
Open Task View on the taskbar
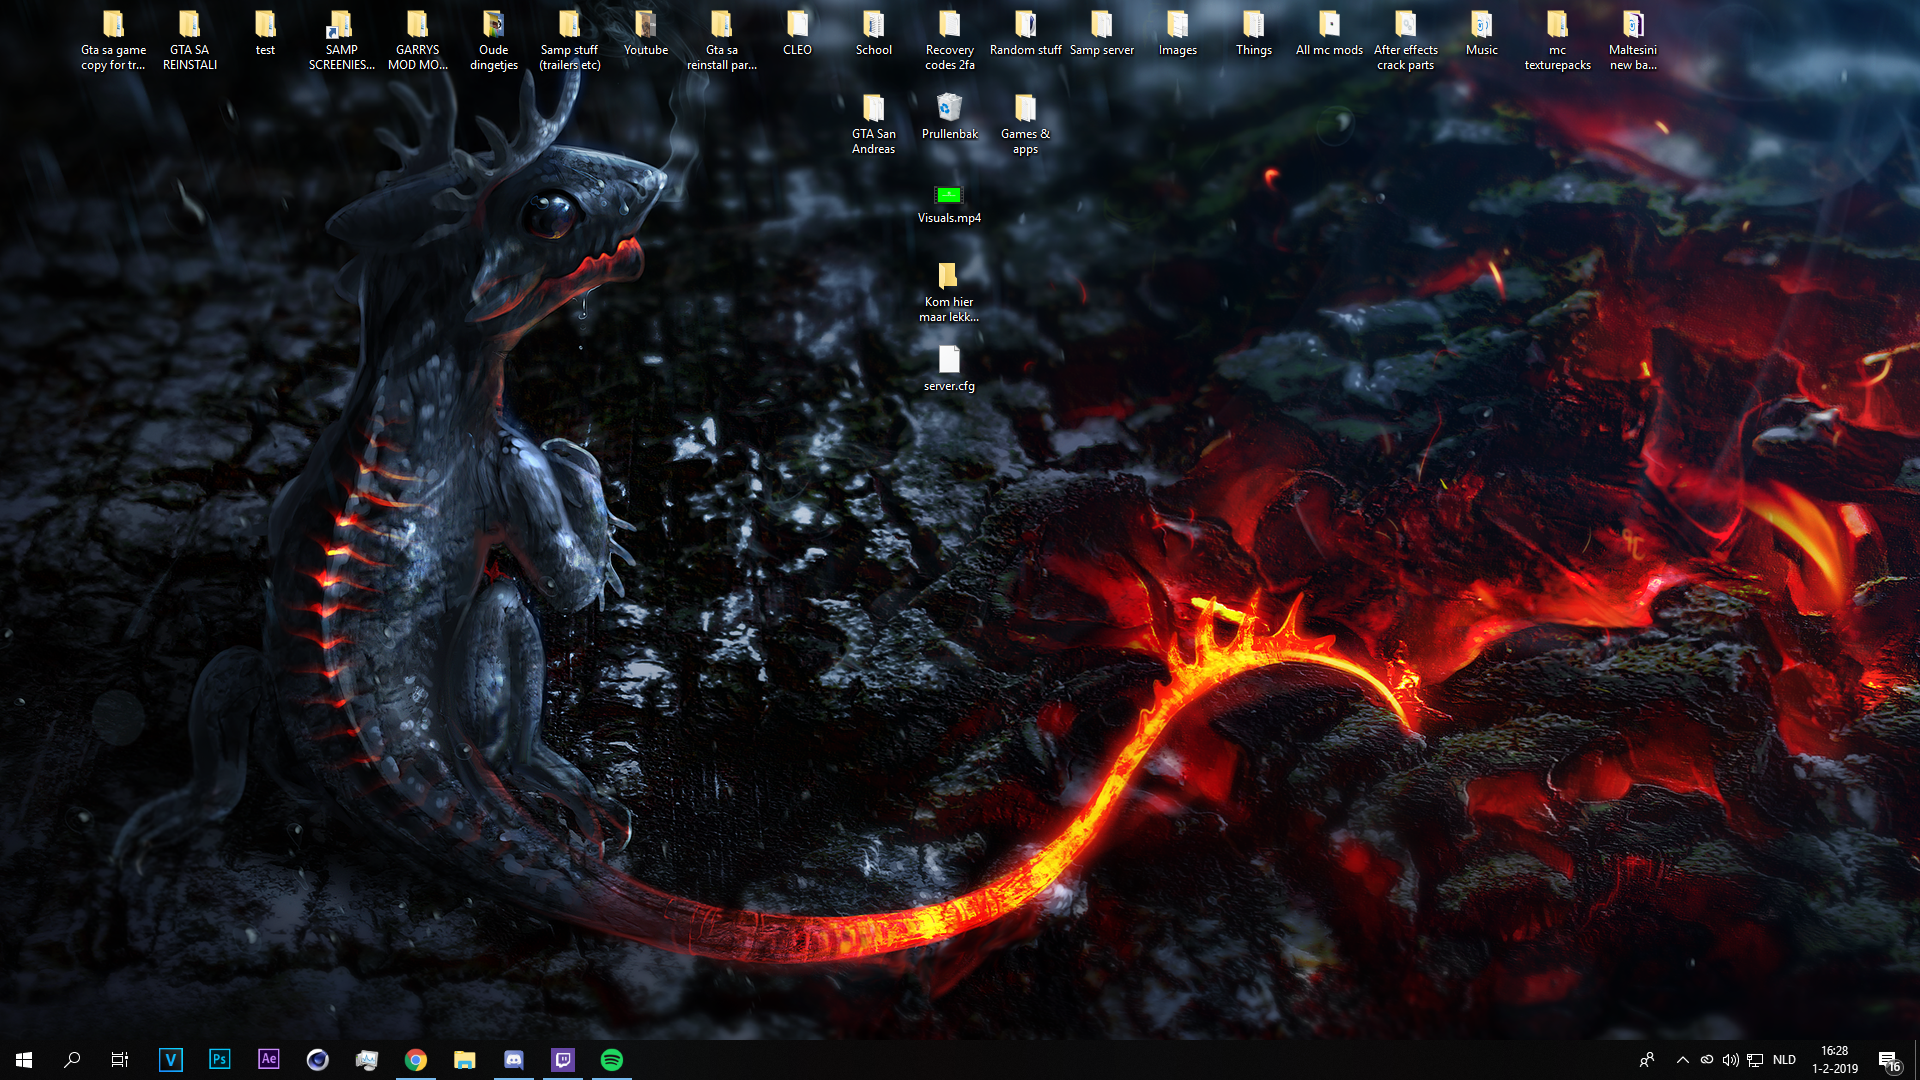pyautogui.click(x=120, y=1060)
